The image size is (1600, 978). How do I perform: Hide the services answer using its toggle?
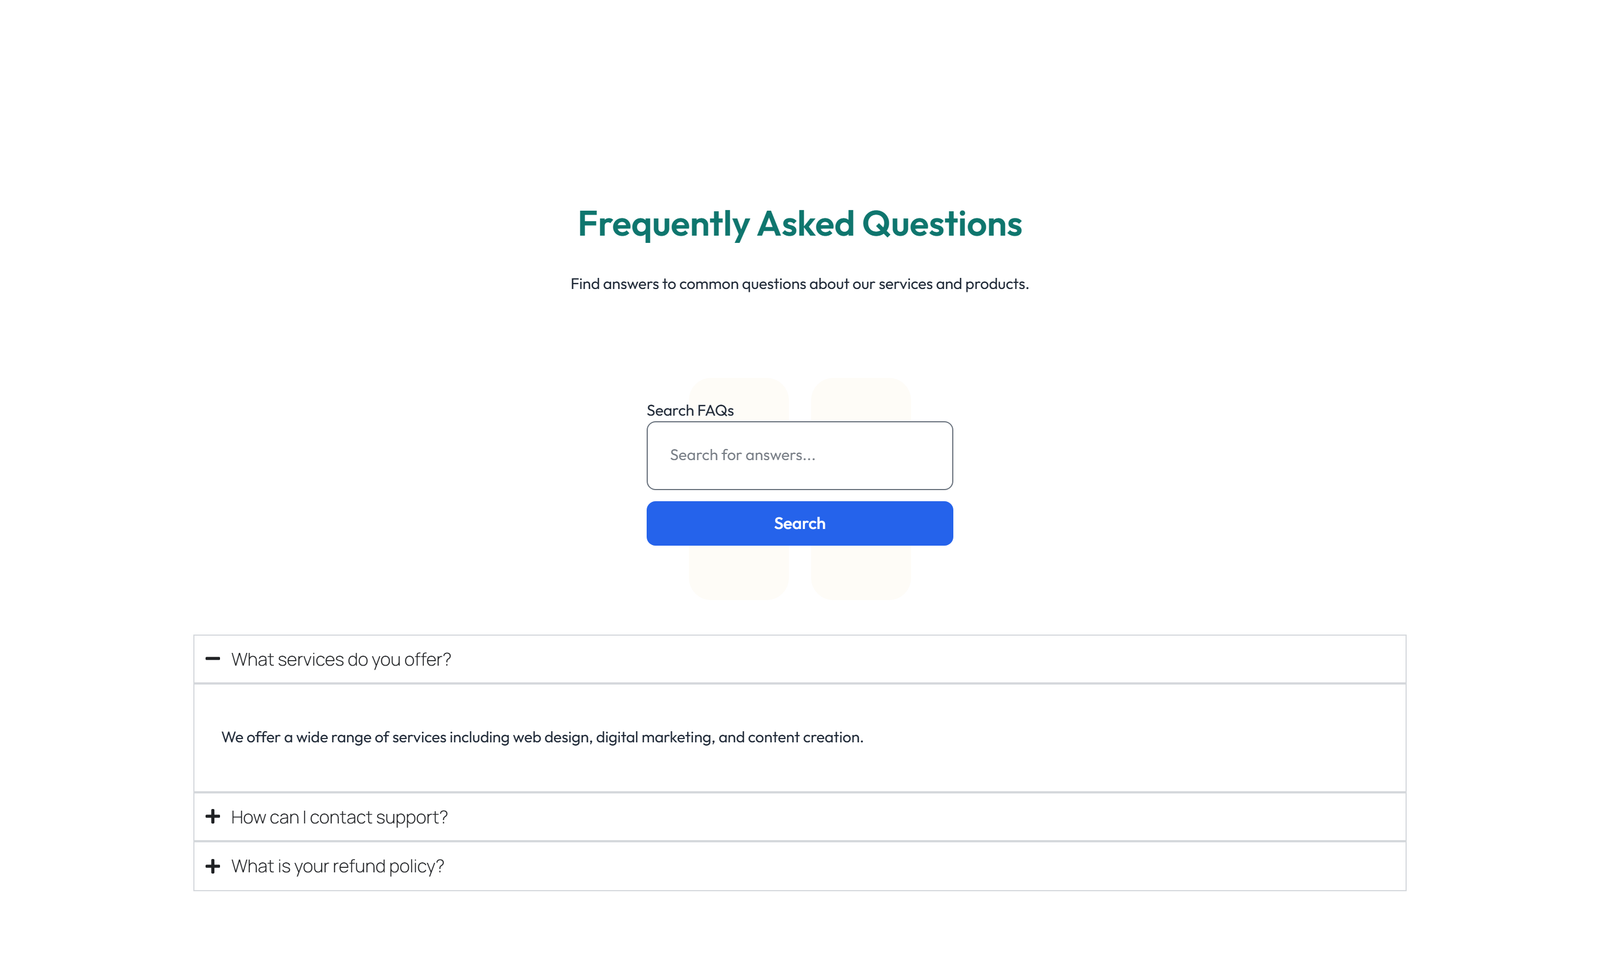213,659
